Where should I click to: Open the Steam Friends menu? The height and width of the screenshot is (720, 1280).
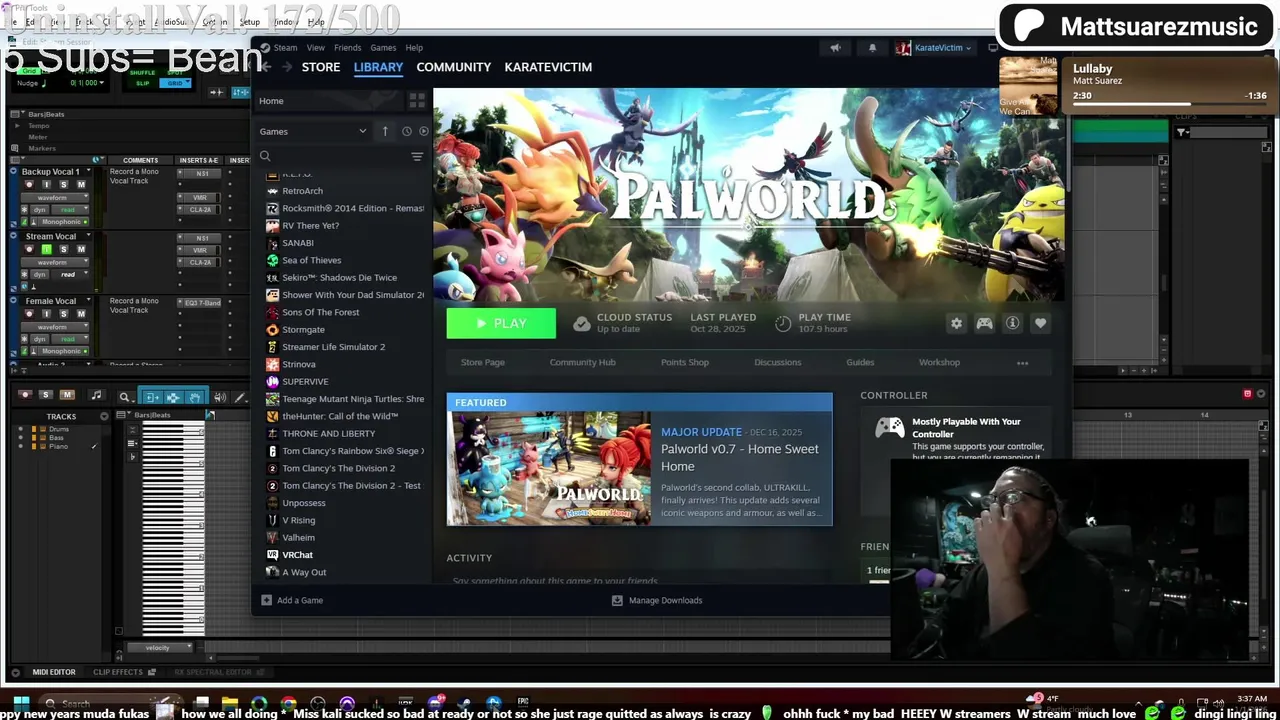(347, 47)
